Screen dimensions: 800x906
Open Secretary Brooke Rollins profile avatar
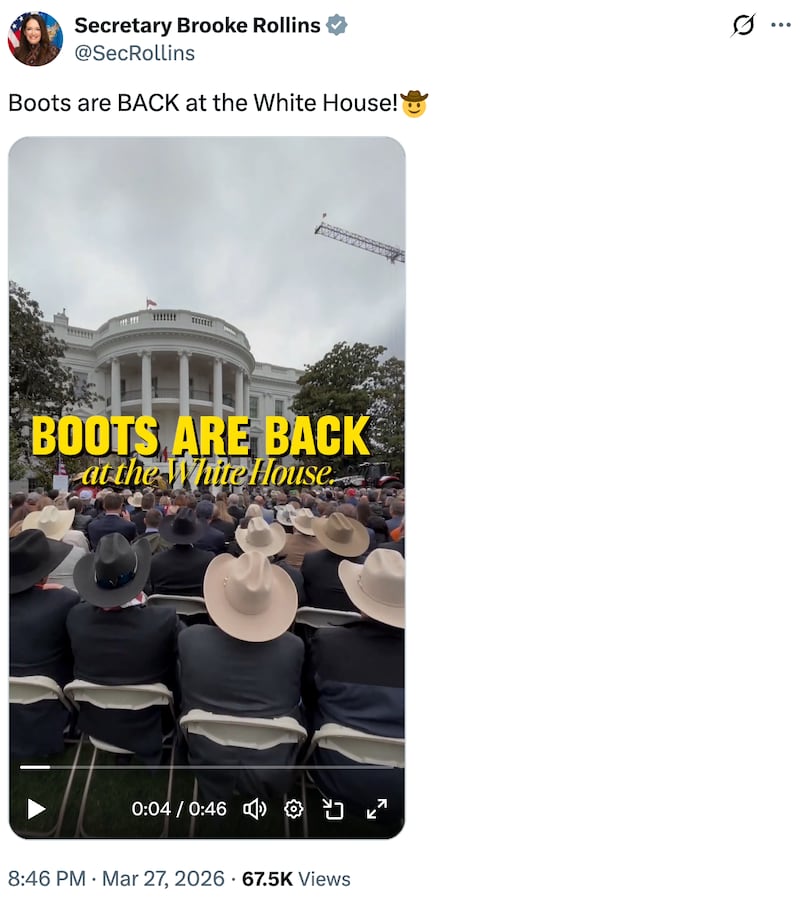point(35,39)
